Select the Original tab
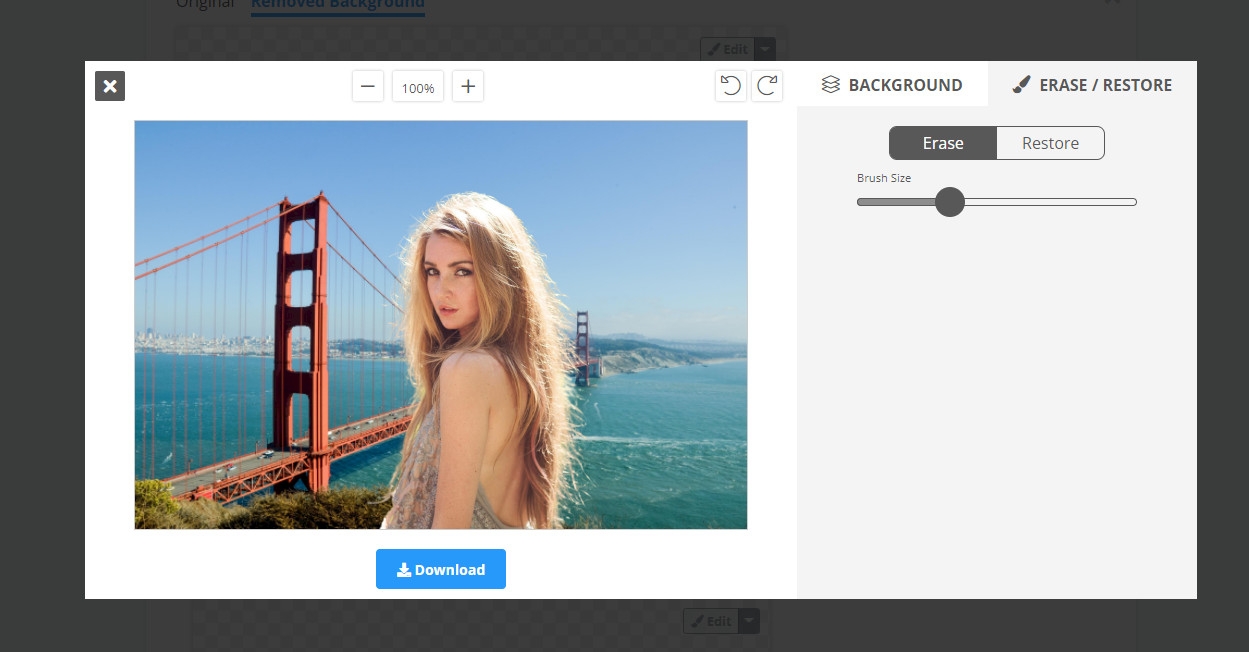This screenshot has width=1249, height=652. (x=204, y=3)
